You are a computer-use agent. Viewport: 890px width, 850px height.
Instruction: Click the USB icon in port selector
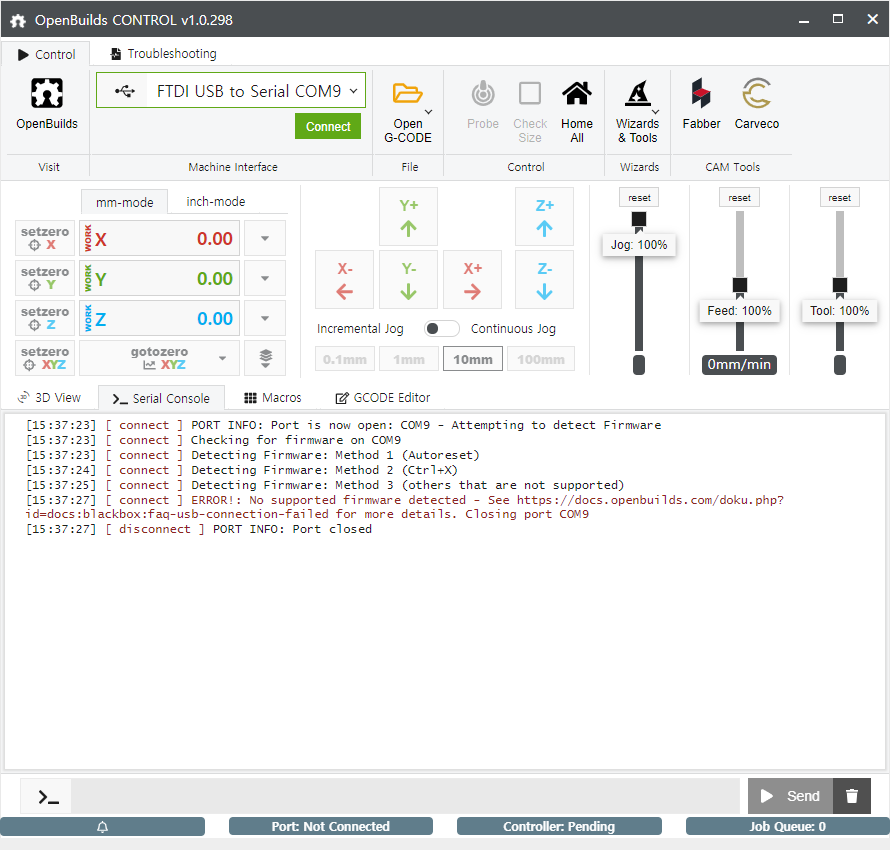point(125,91)
